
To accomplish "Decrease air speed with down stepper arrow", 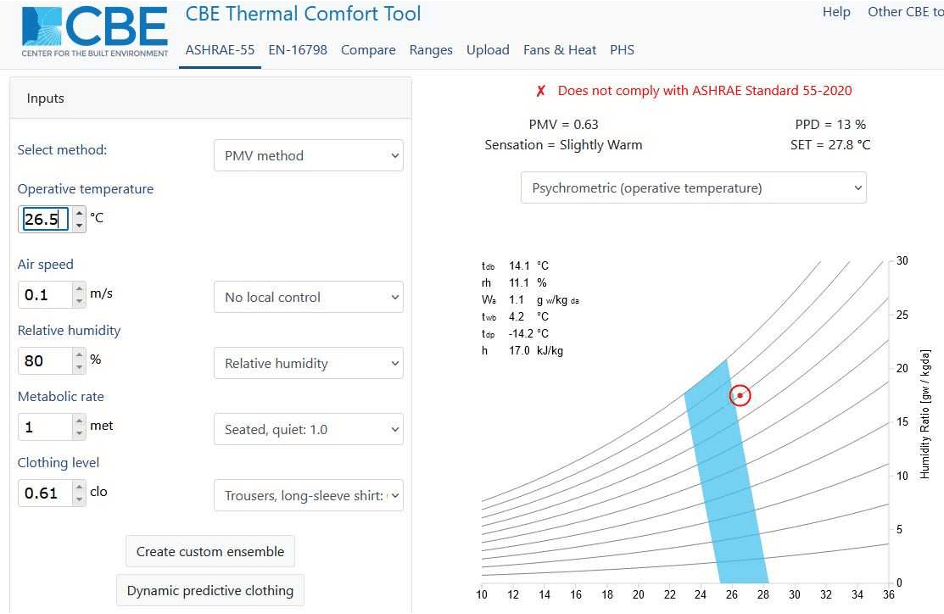I will (80, 300).
